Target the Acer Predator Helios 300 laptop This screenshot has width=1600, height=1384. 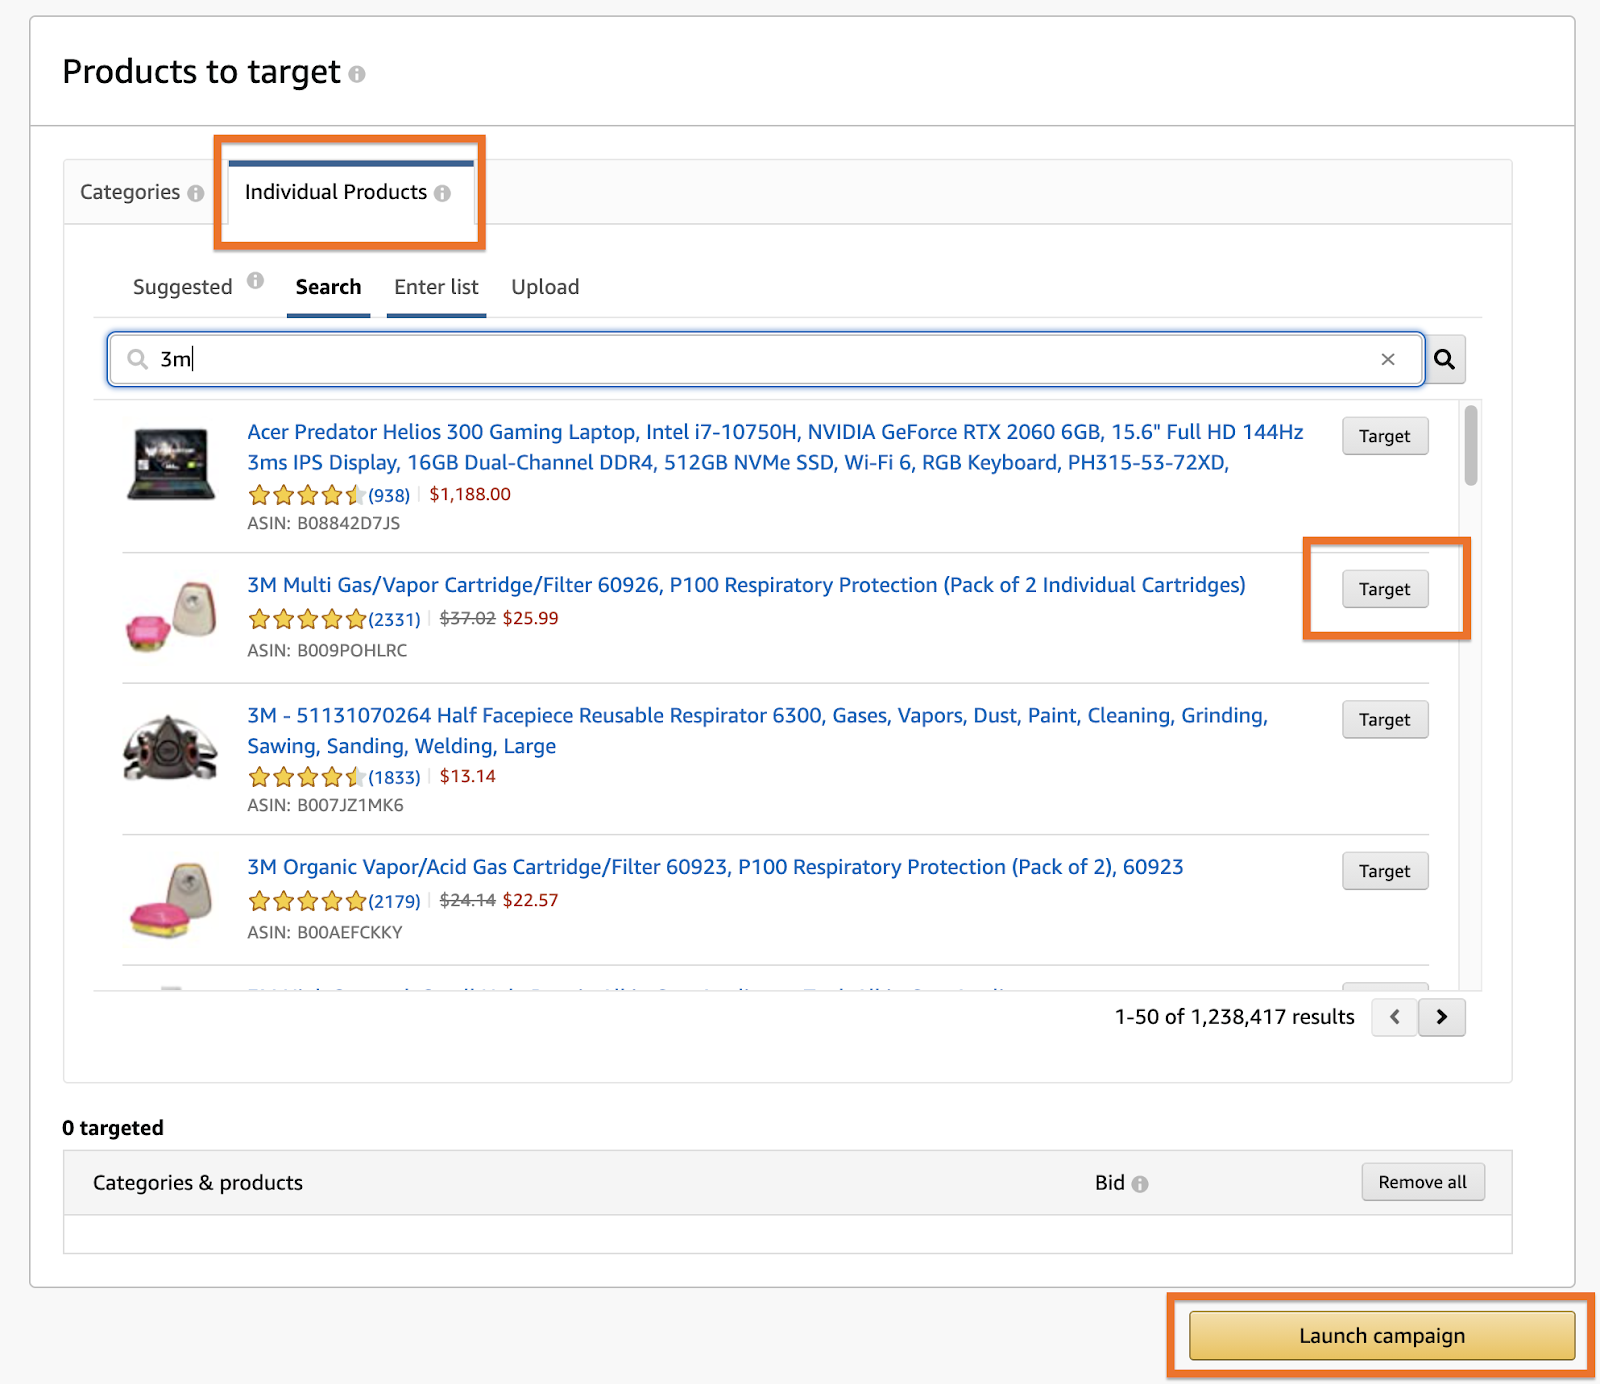click(x=1385, y=436)
